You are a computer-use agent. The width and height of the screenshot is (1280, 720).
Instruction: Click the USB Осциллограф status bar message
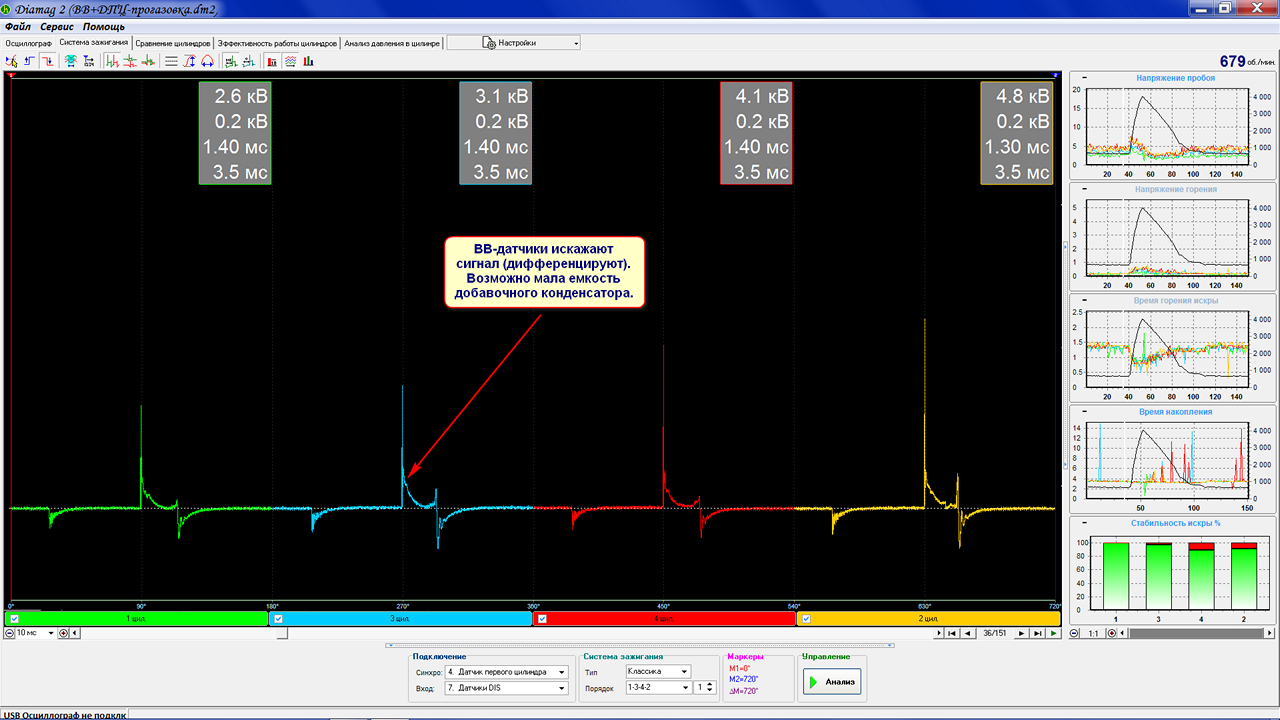coord(64,715)
